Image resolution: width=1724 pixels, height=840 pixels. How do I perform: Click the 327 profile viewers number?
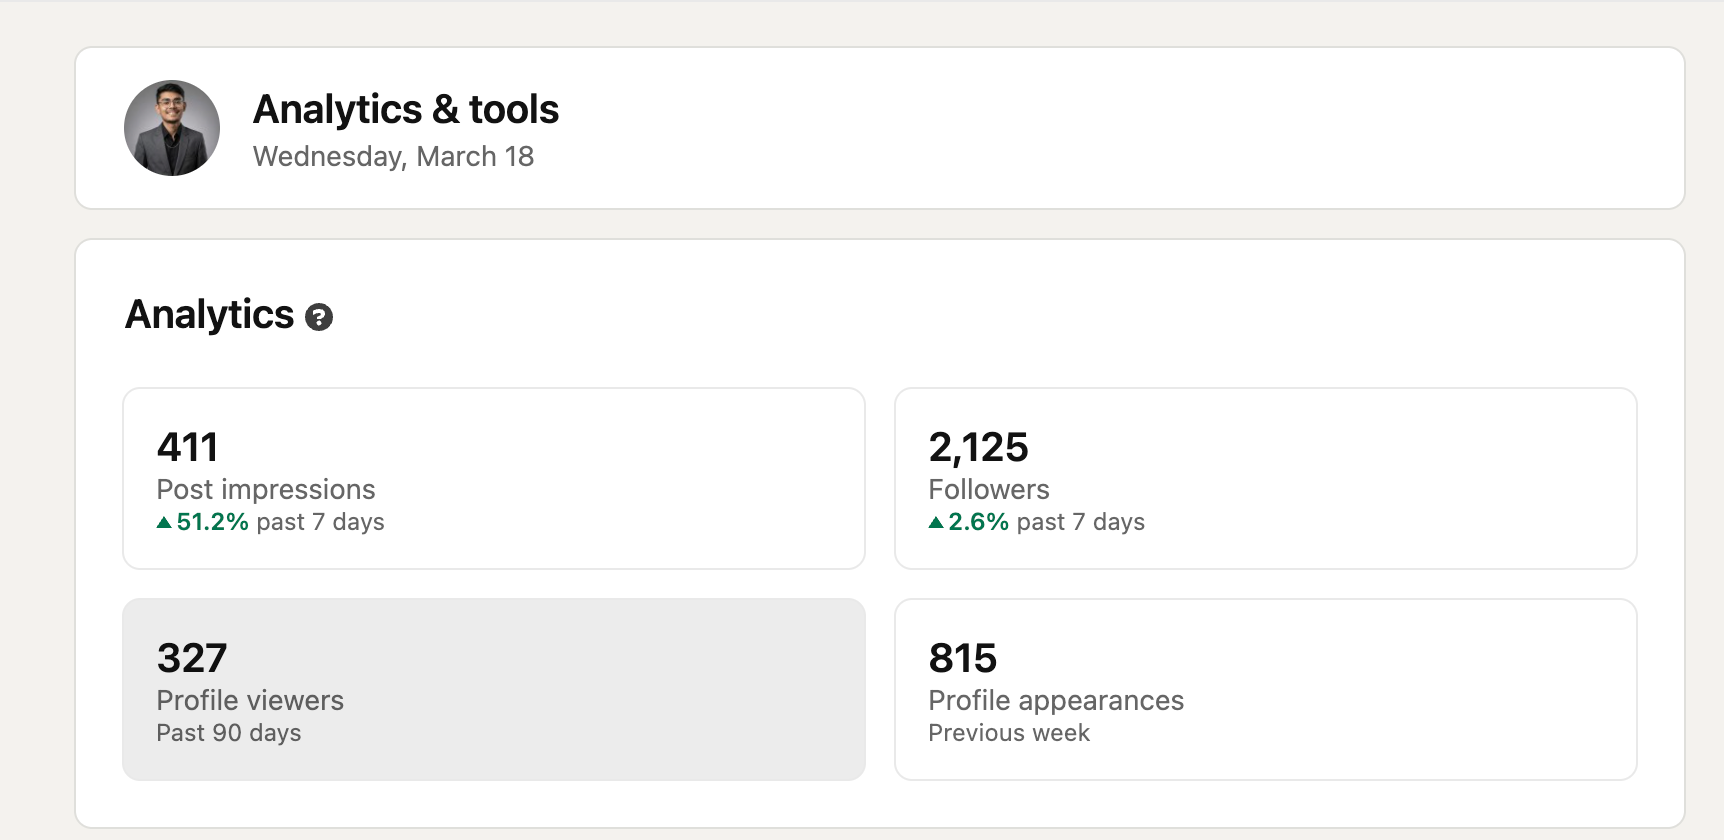point(192,658)
